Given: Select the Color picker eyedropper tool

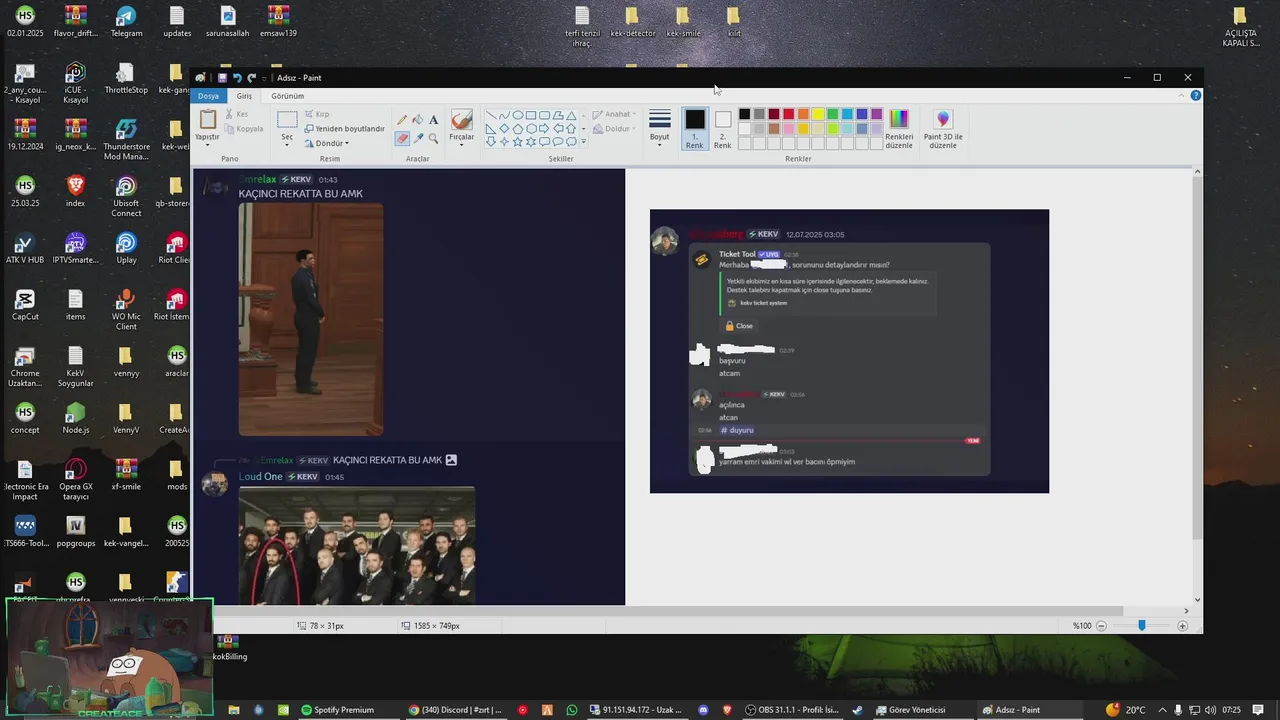Looking at the screenshot, I should click(418, 138).
